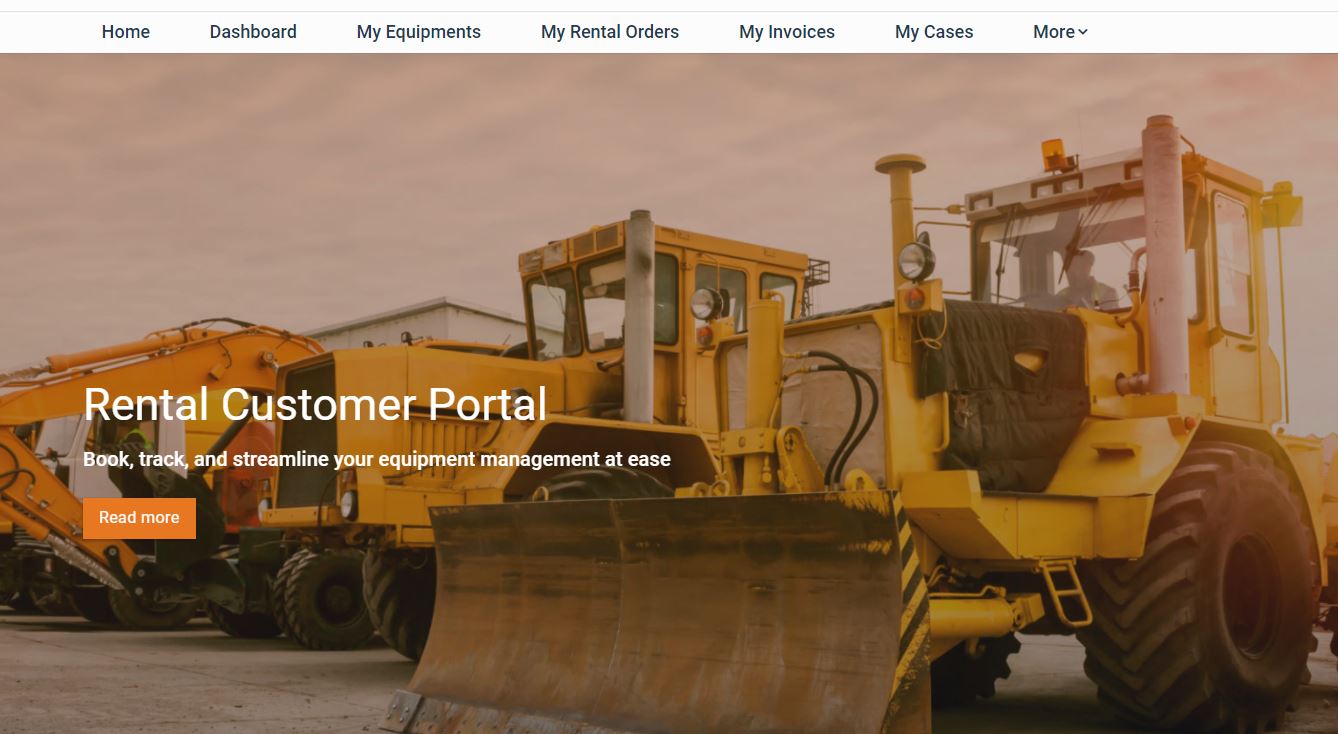
Task: Click the Rental Customer Portal heading
Action: pos(315,404)
